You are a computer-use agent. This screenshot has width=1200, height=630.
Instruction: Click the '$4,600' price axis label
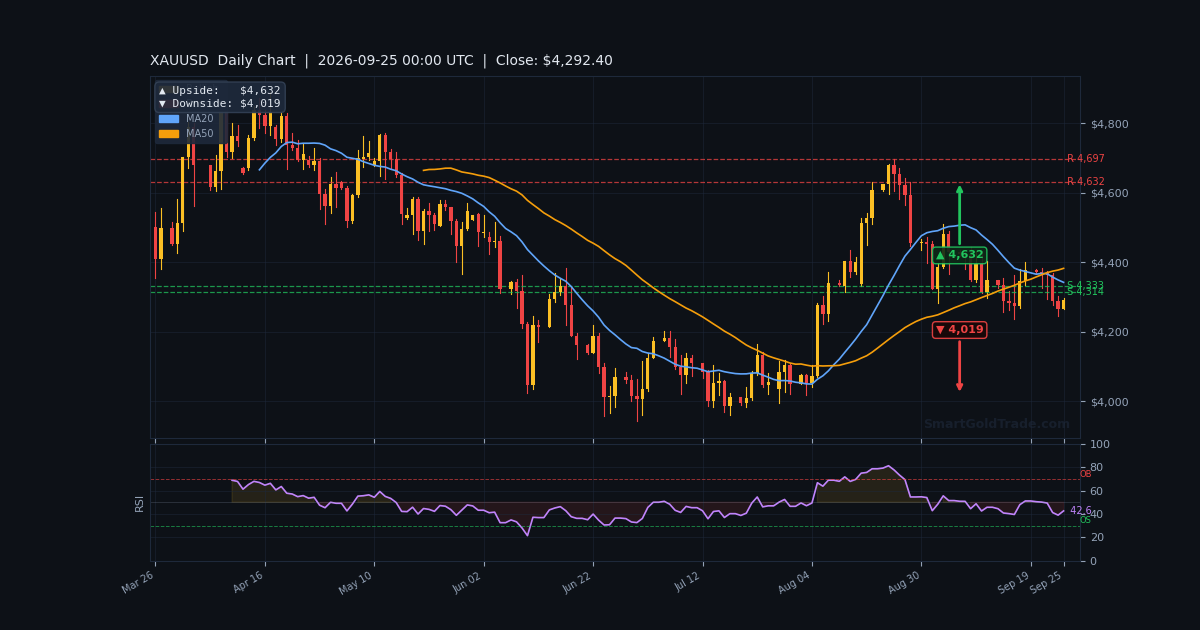tap(1109, 193)
